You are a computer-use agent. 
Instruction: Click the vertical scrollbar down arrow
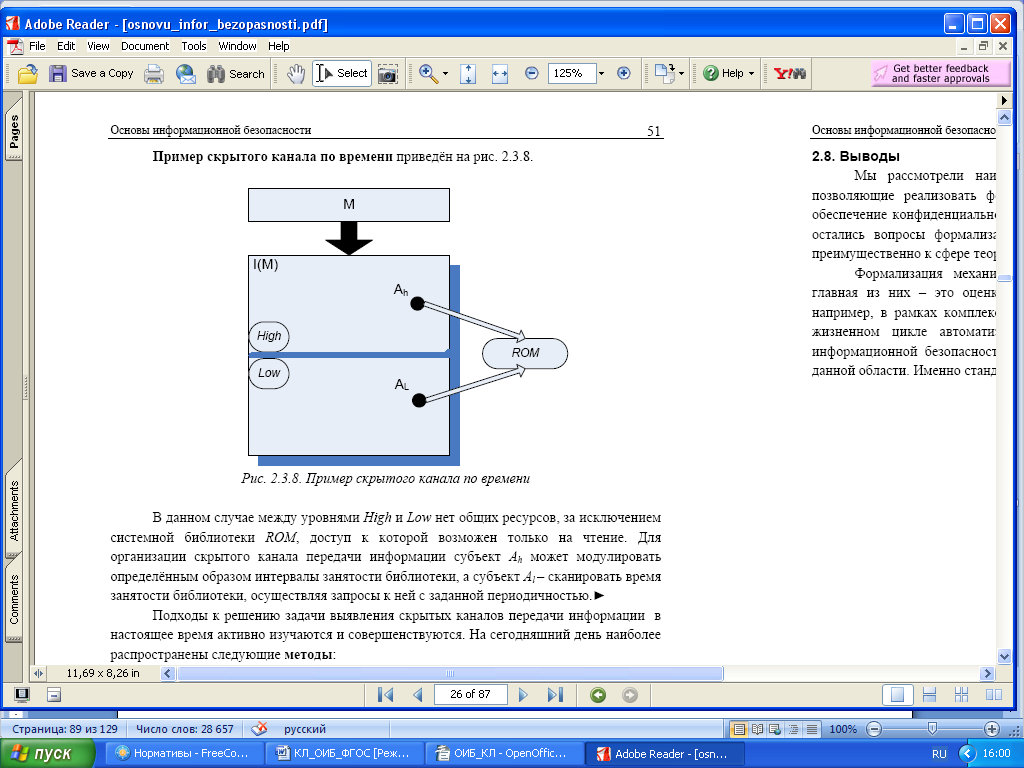pos(1004,656)
